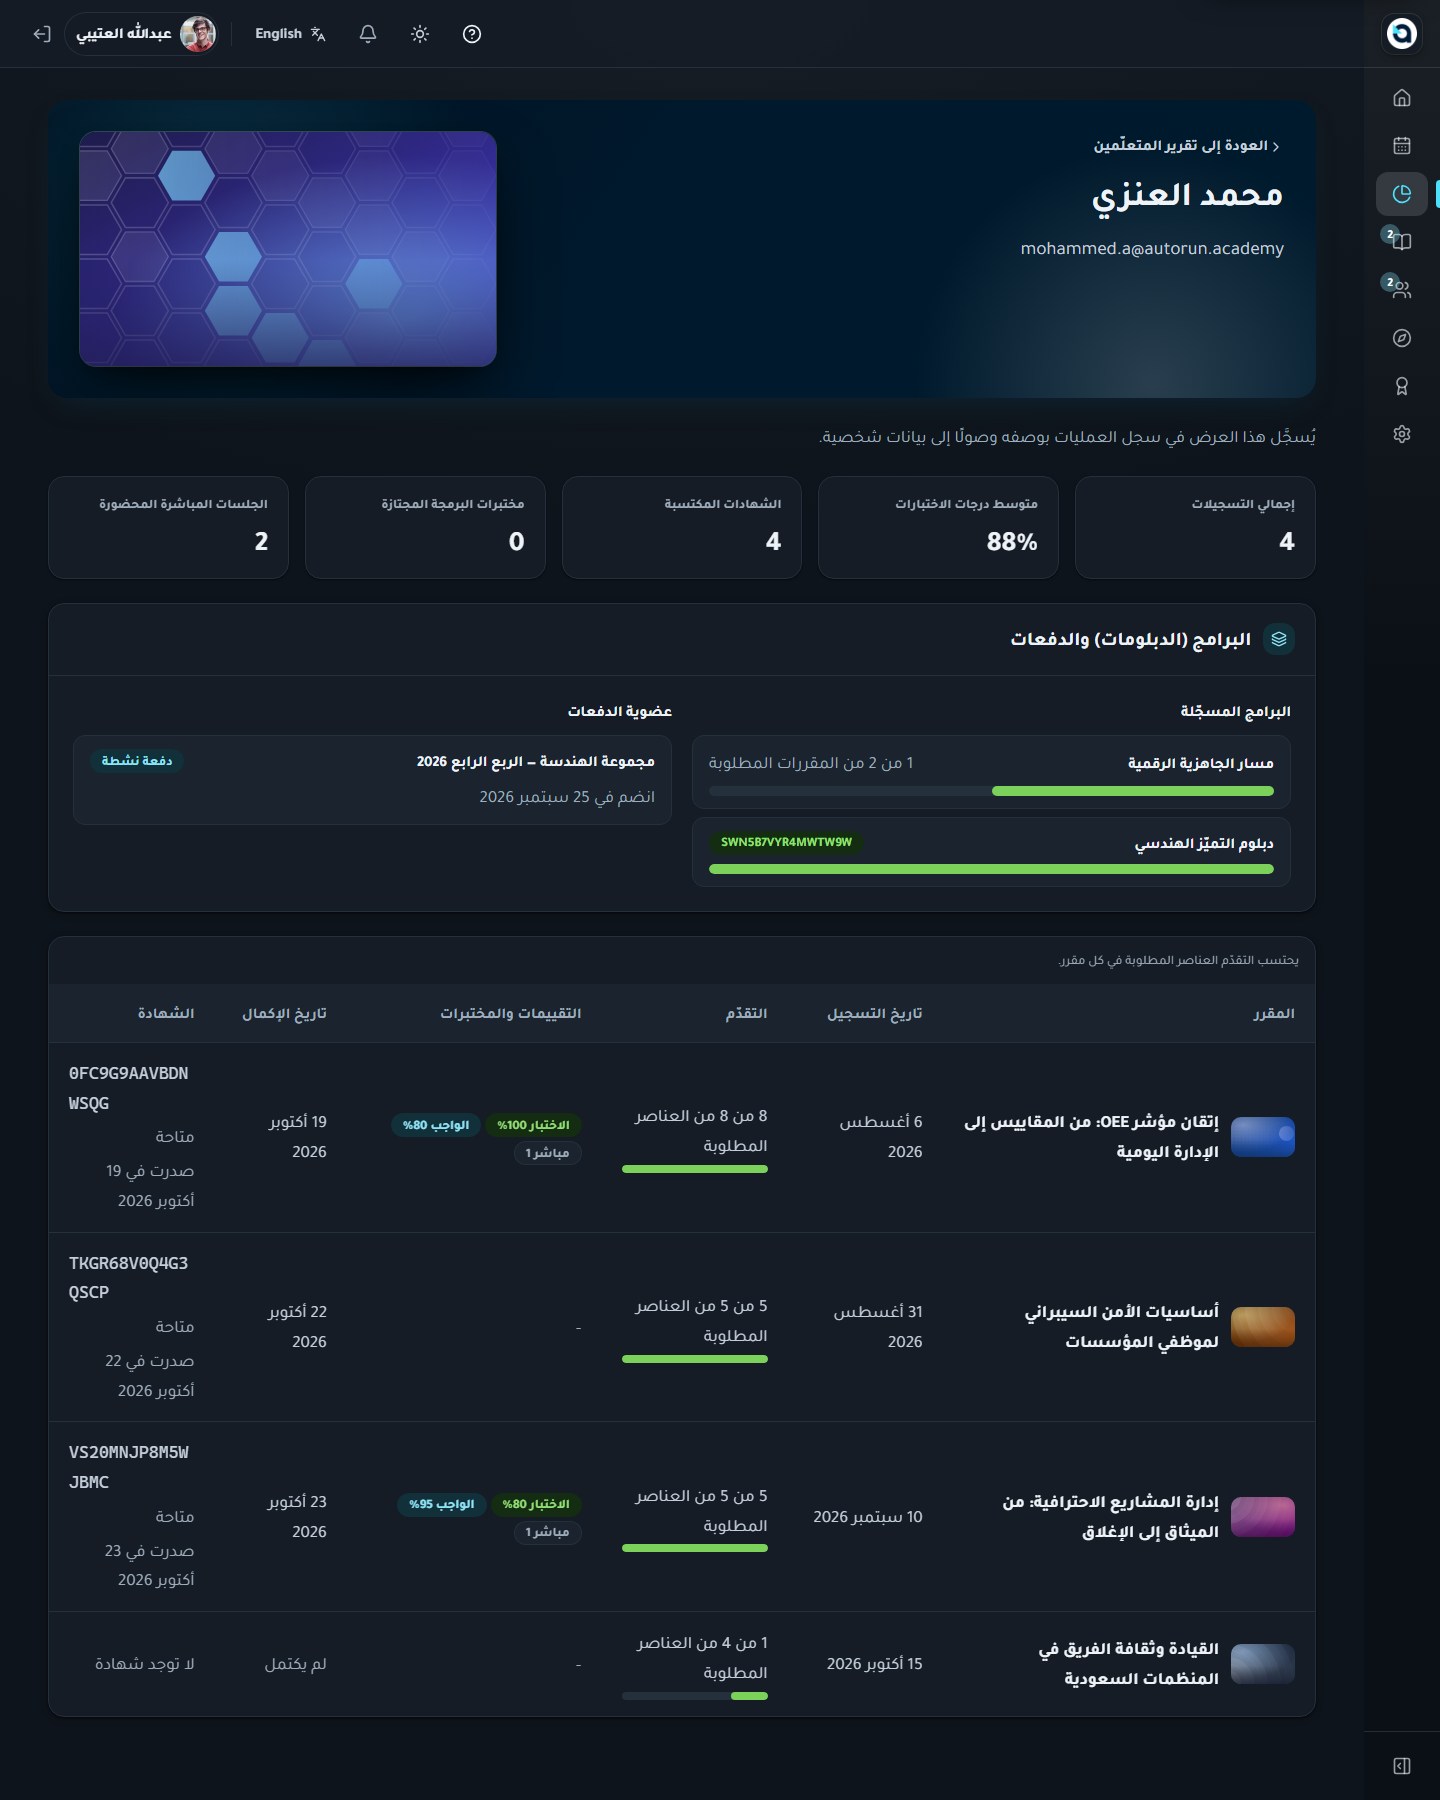This screenshot has width=1440, height=1800.
Task: Switch language to English
Action: coord(290,34)
